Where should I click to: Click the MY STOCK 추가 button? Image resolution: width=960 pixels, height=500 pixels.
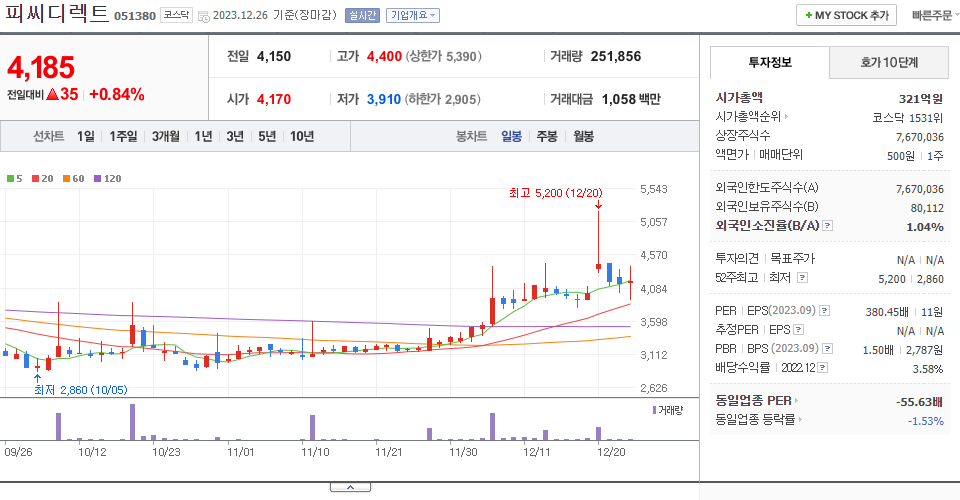click(x=846, y=15)
